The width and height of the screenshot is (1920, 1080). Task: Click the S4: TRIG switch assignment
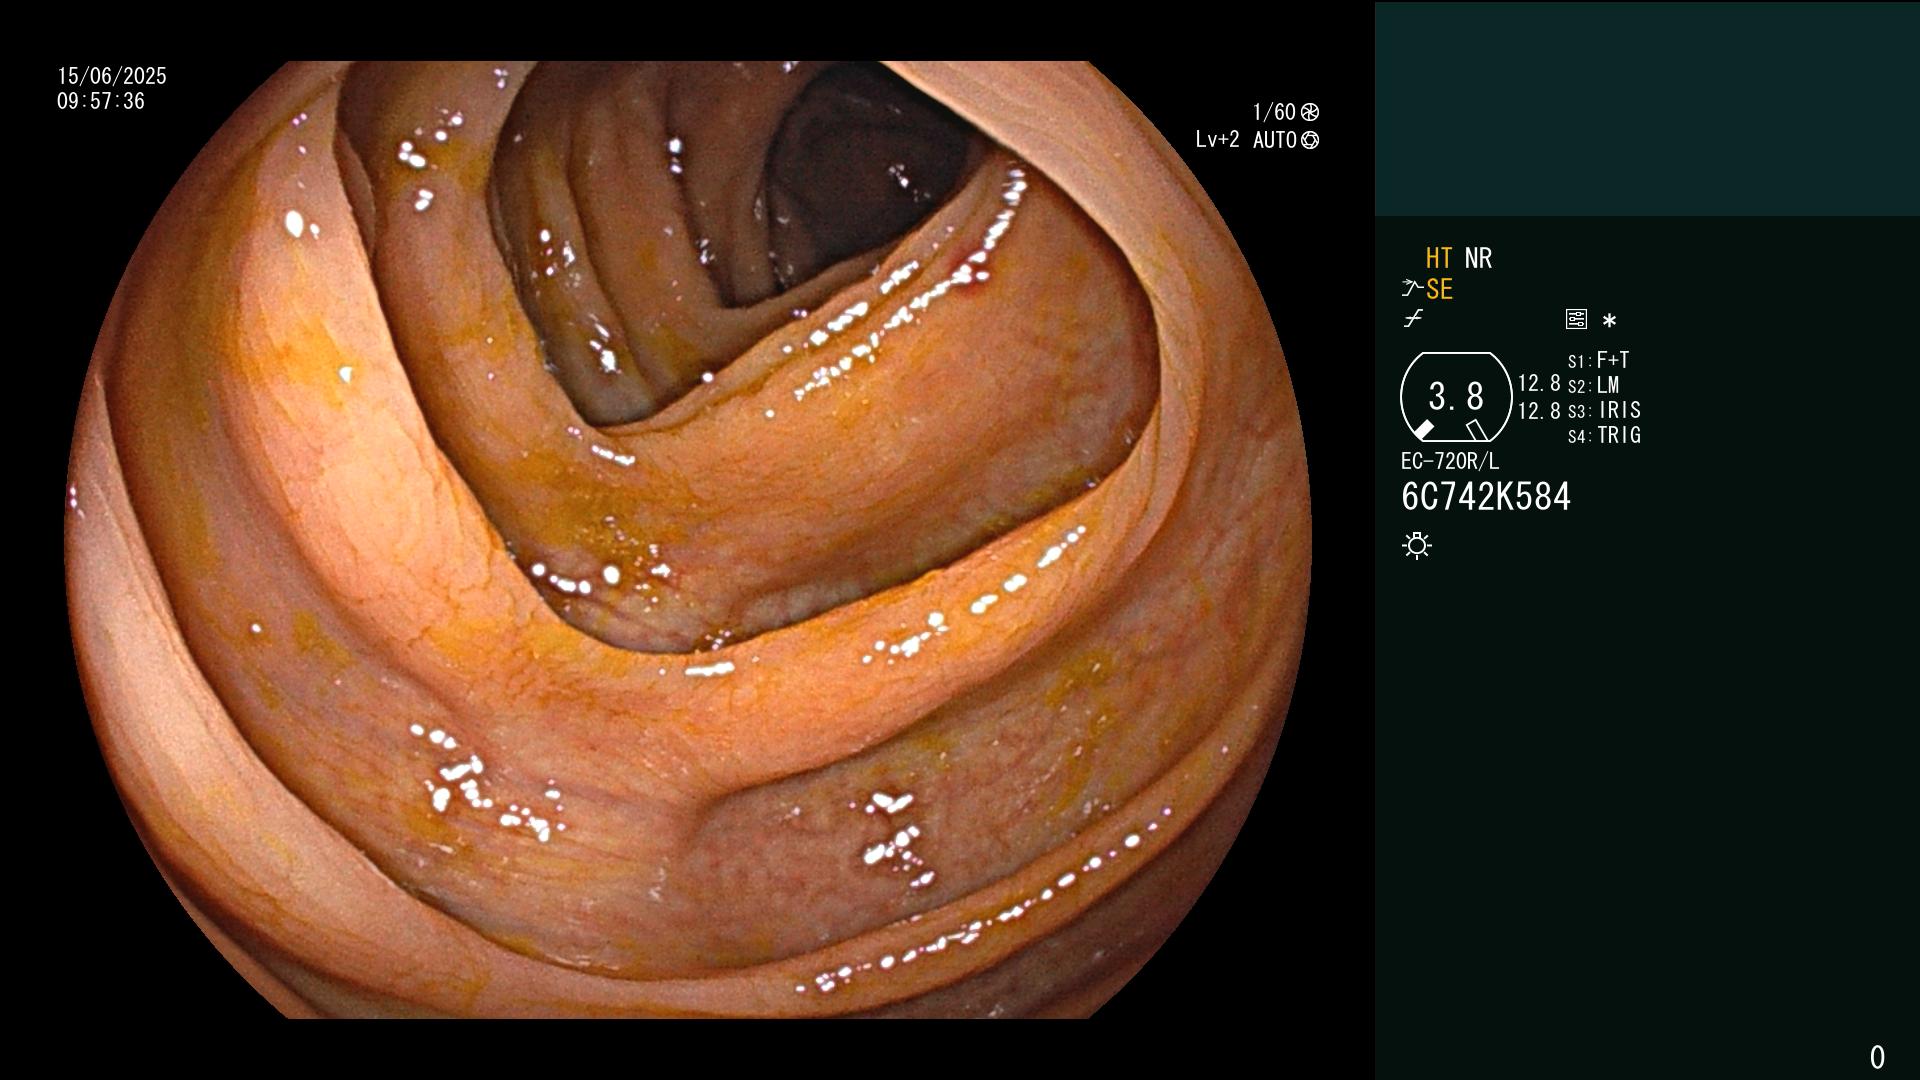(x=1604, y=435)
